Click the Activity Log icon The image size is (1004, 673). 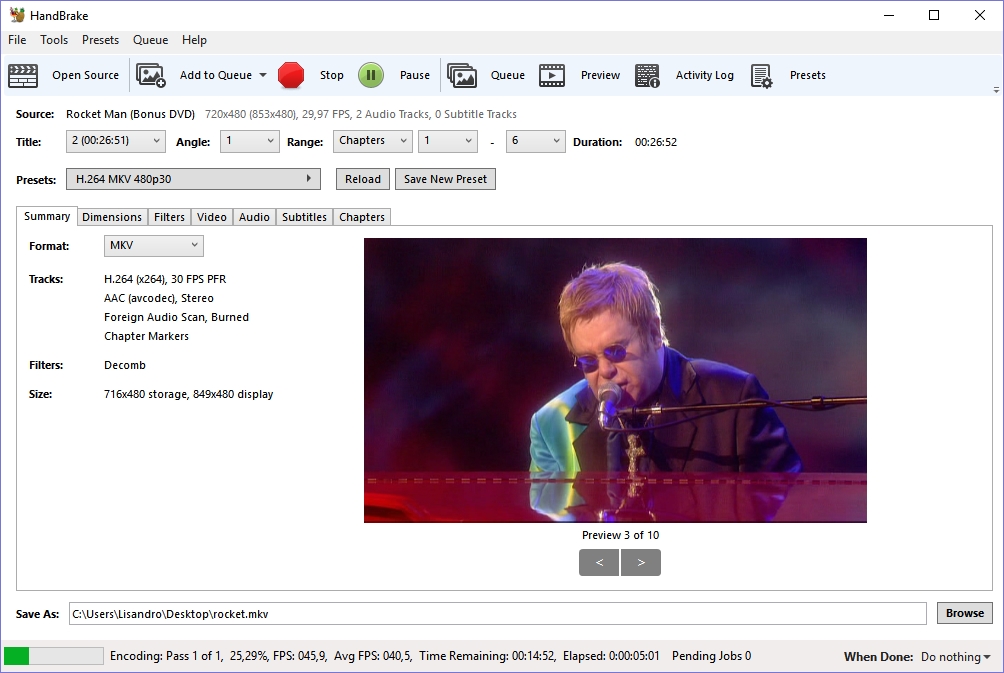[x=647, y=76]
